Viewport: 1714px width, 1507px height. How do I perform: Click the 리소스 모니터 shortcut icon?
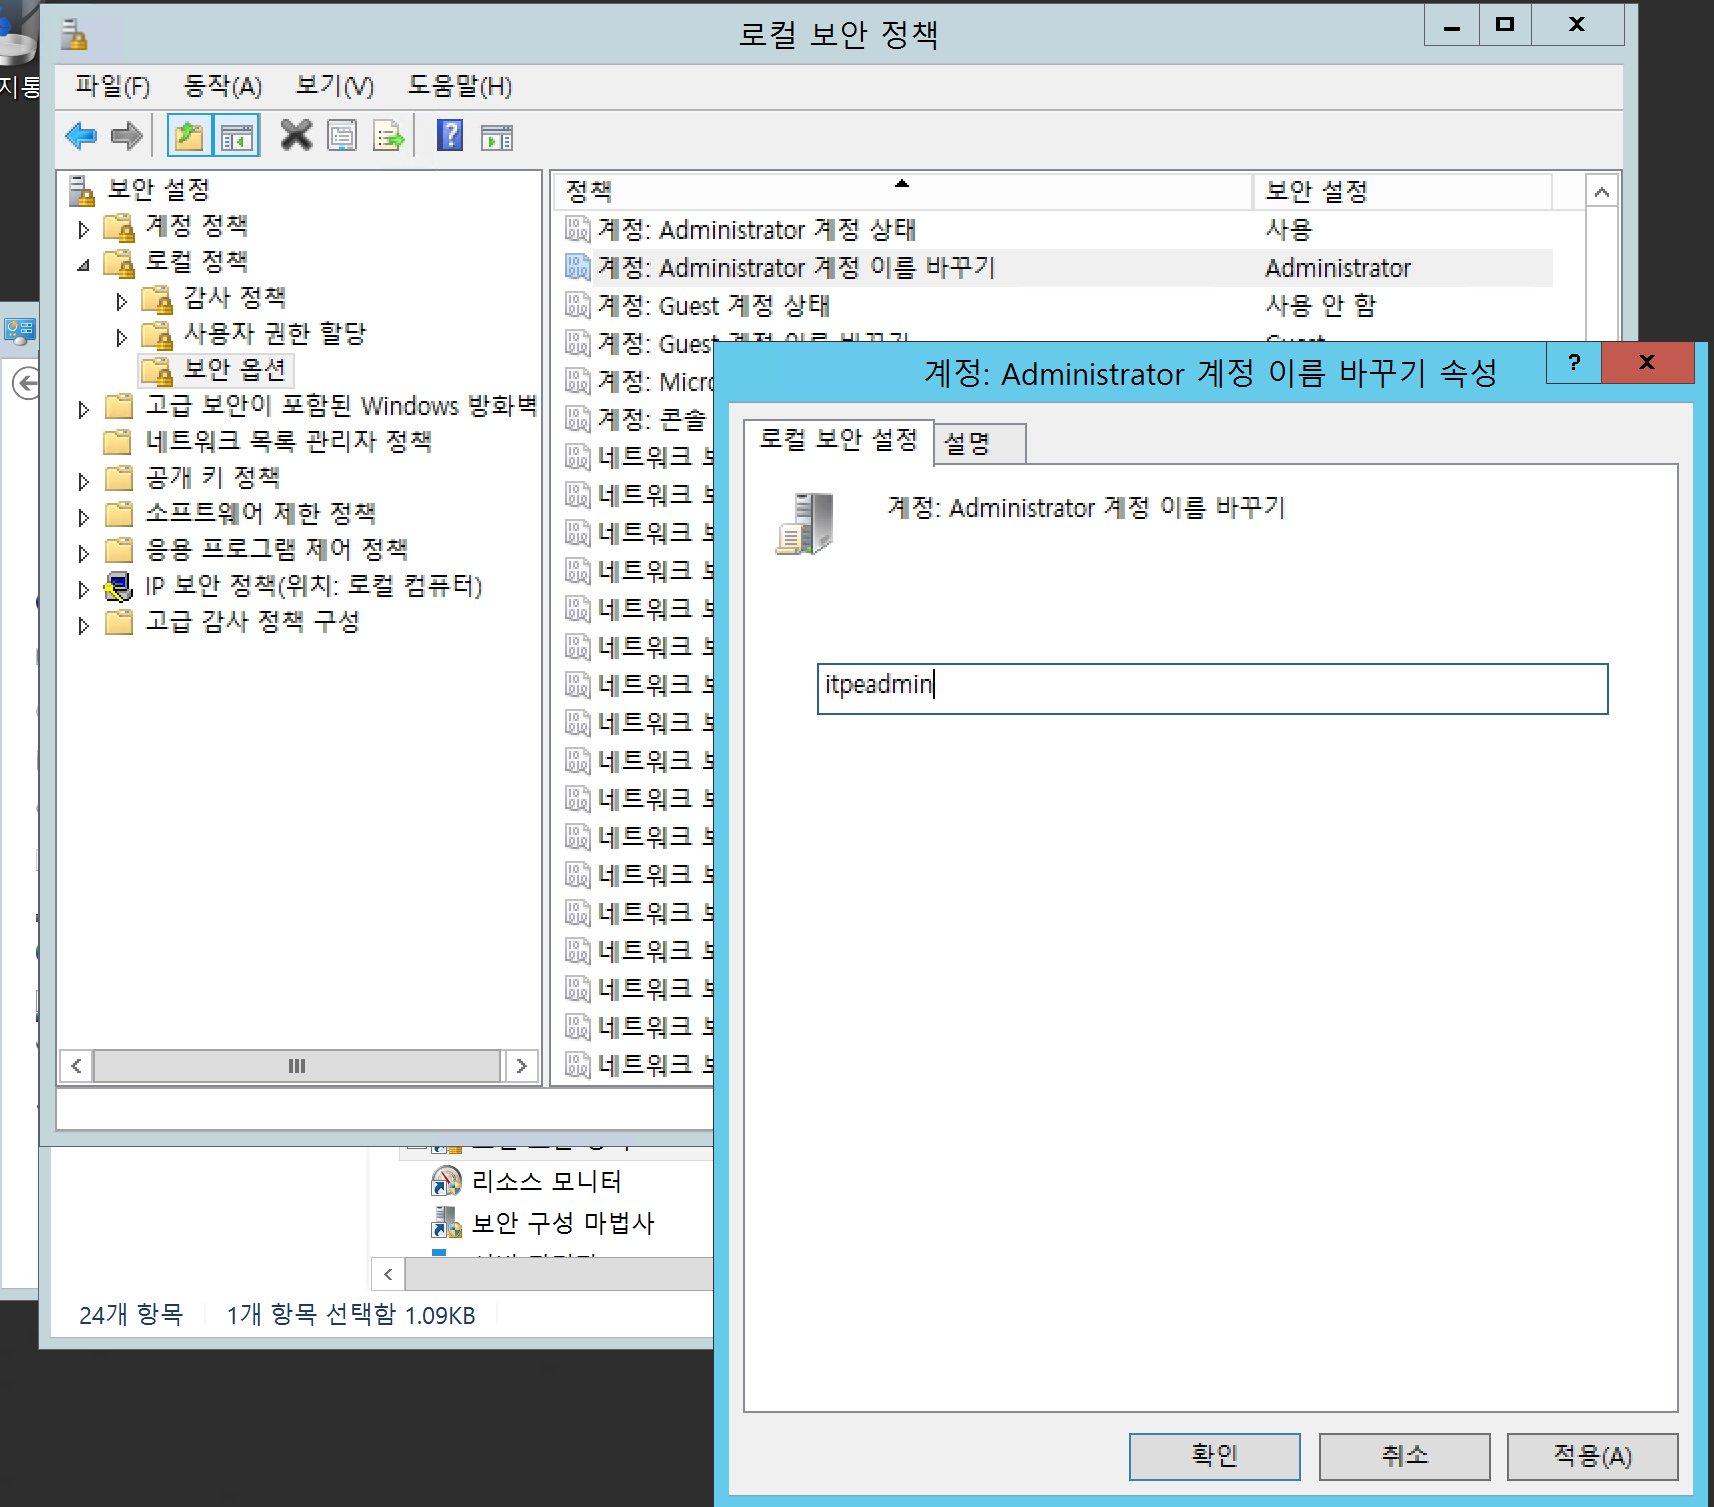pos(446,1181)
